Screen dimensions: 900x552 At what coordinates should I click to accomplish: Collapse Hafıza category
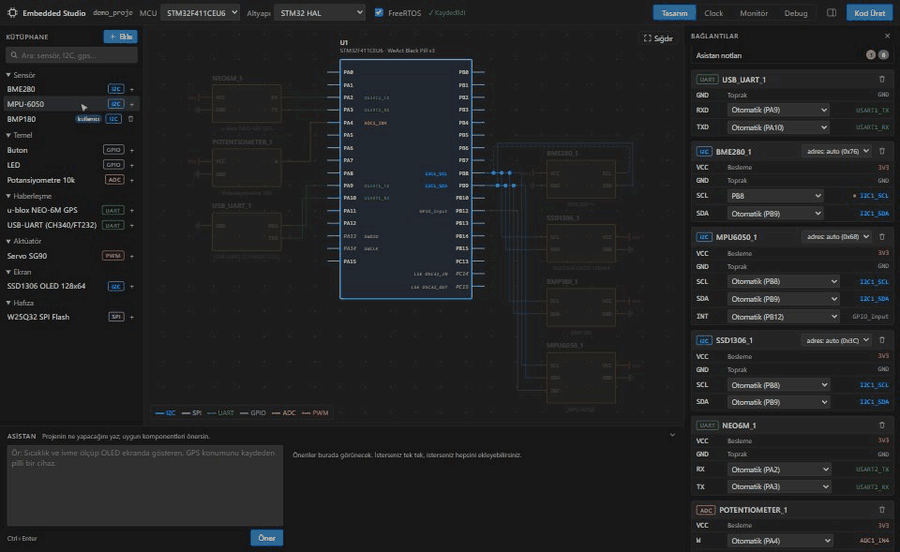pyautogui.click(x=20, y=303)
